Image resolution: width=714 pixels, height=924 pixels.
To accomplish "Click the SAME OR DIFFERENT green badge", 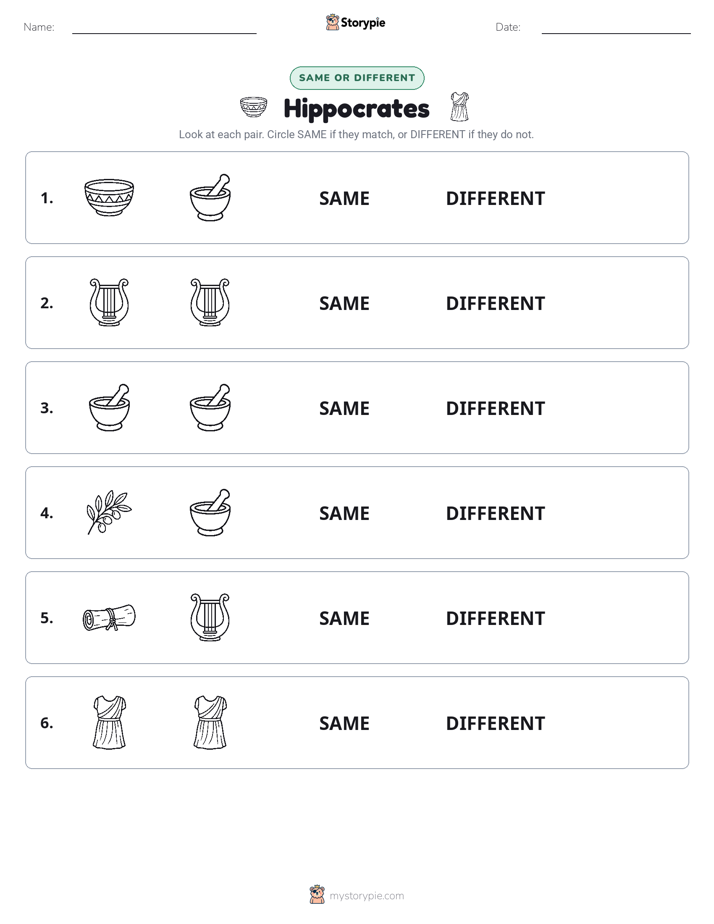I will coord(357,78).
